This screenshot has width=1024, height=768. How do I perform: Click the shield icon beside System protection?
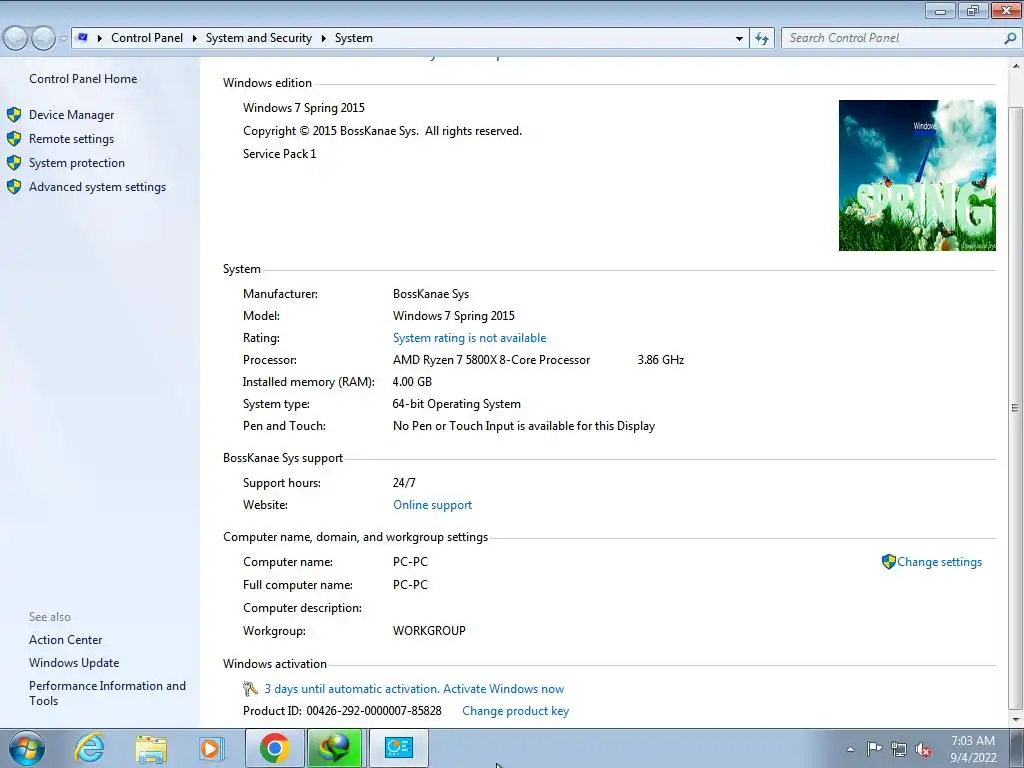pyautogui.click(x=14, y=163)
